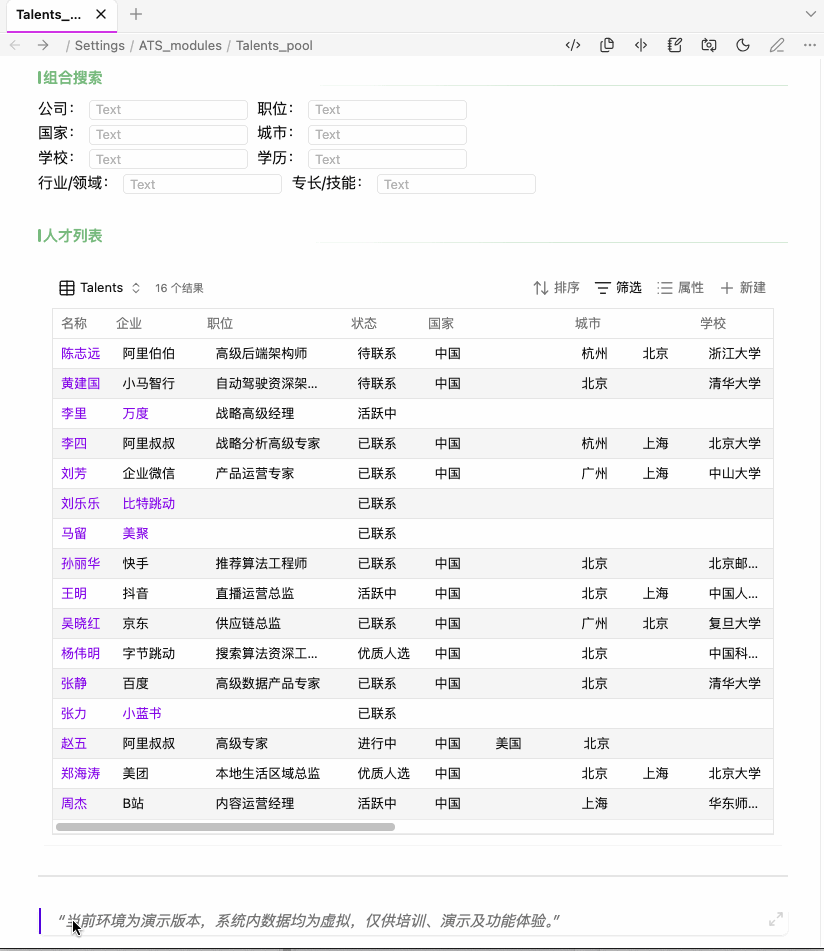Open the Talents view switcher dropdown
Screen dimensions: 824x951
[x=136, y=287]
